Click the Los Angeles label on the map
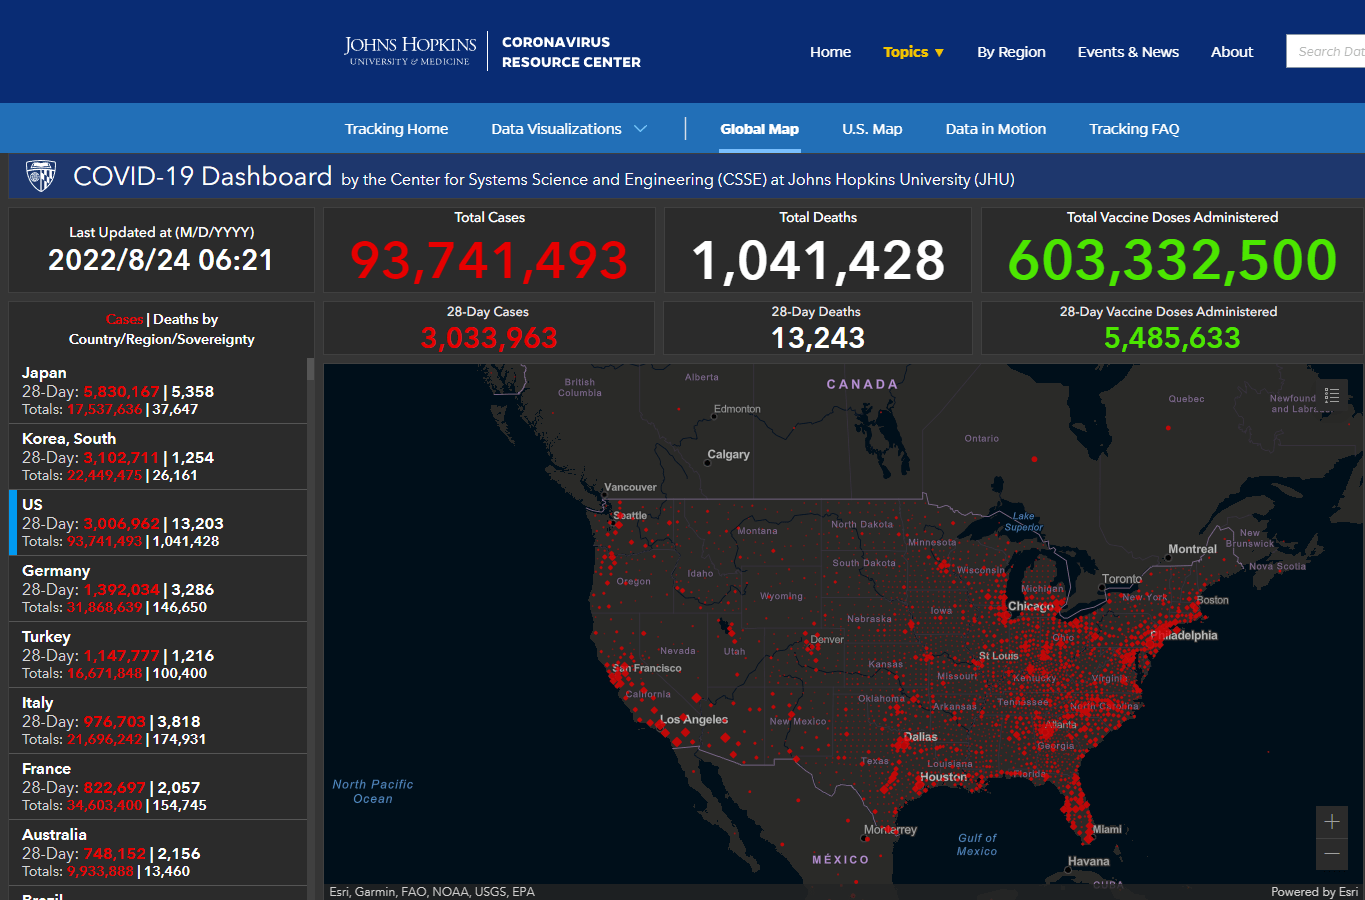This screenshot has width=1365, height=900. coord(694,720)
